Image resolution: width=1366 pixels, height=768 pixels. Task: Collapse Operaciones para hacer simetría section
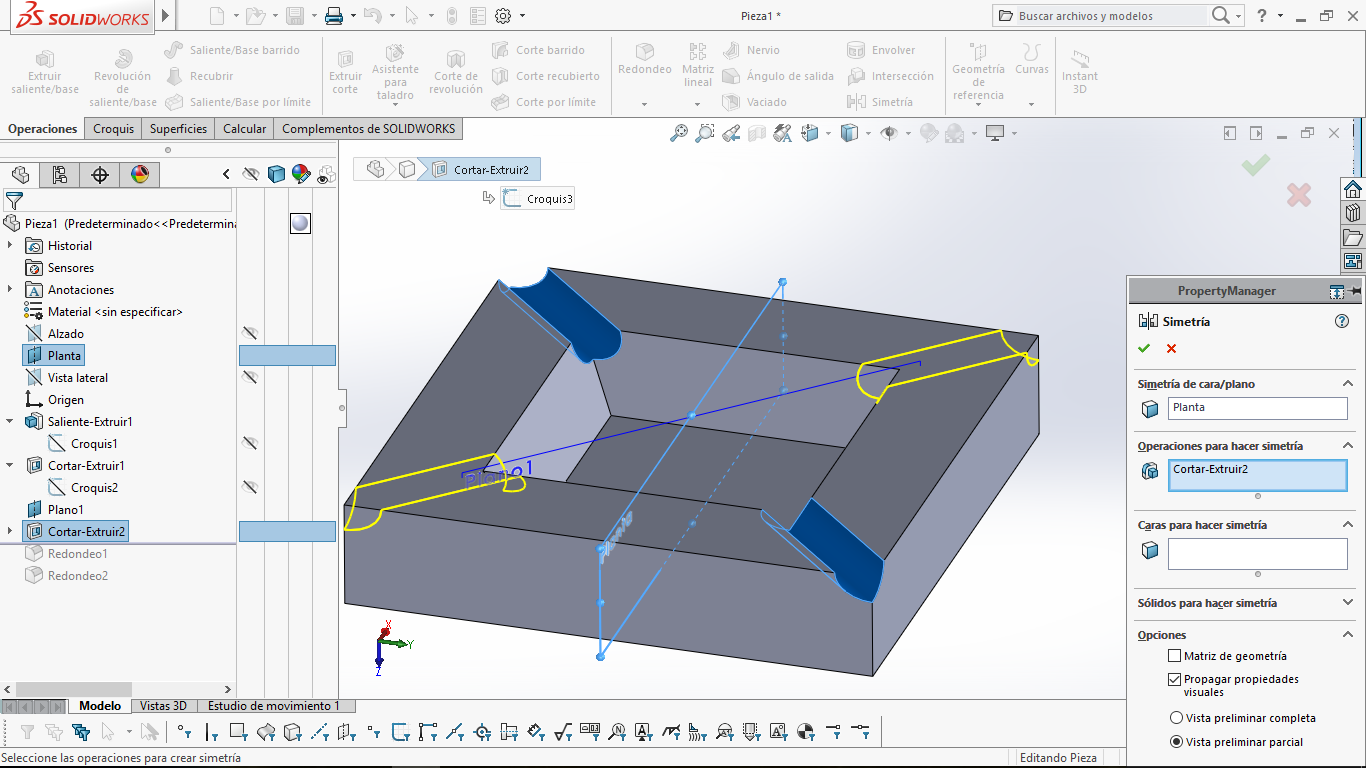tap(1347, 446)
